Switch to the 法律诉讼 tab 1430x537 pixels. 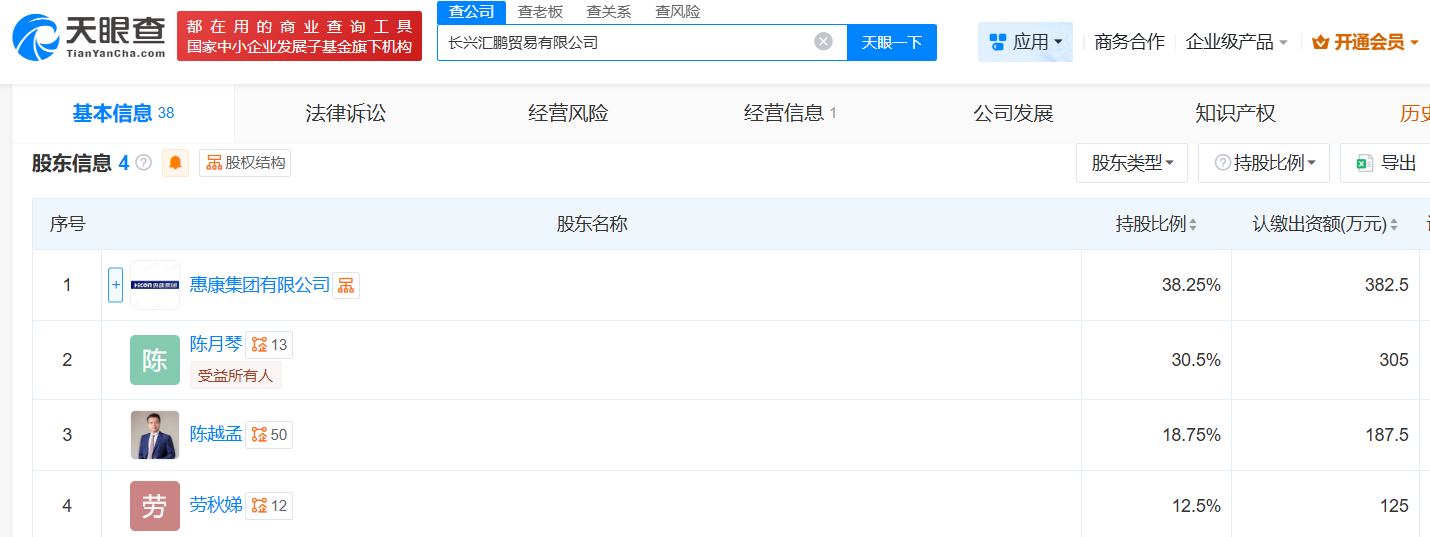tap(345, 113)
